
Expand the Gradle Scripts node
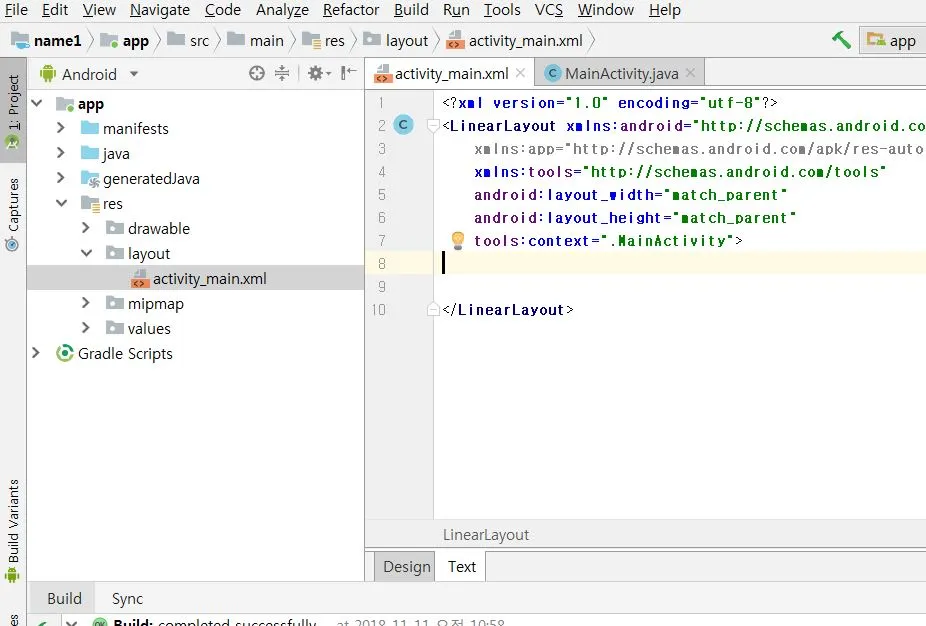pyautogui.click(x=37, y=353)
